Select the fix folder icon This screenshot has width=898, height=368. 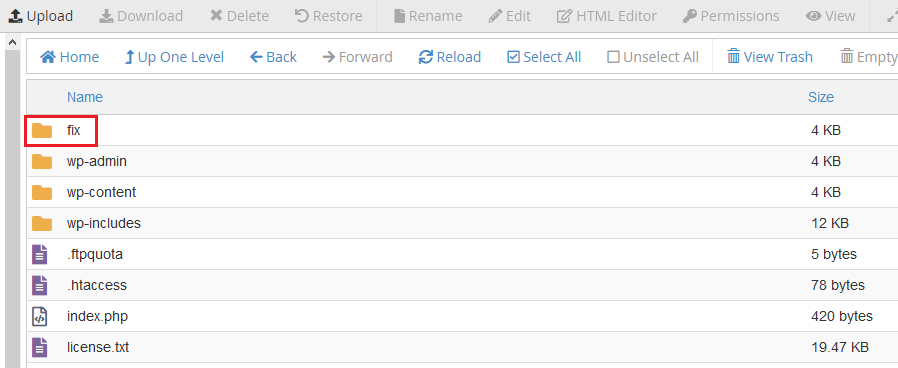(x=42, y=130)
